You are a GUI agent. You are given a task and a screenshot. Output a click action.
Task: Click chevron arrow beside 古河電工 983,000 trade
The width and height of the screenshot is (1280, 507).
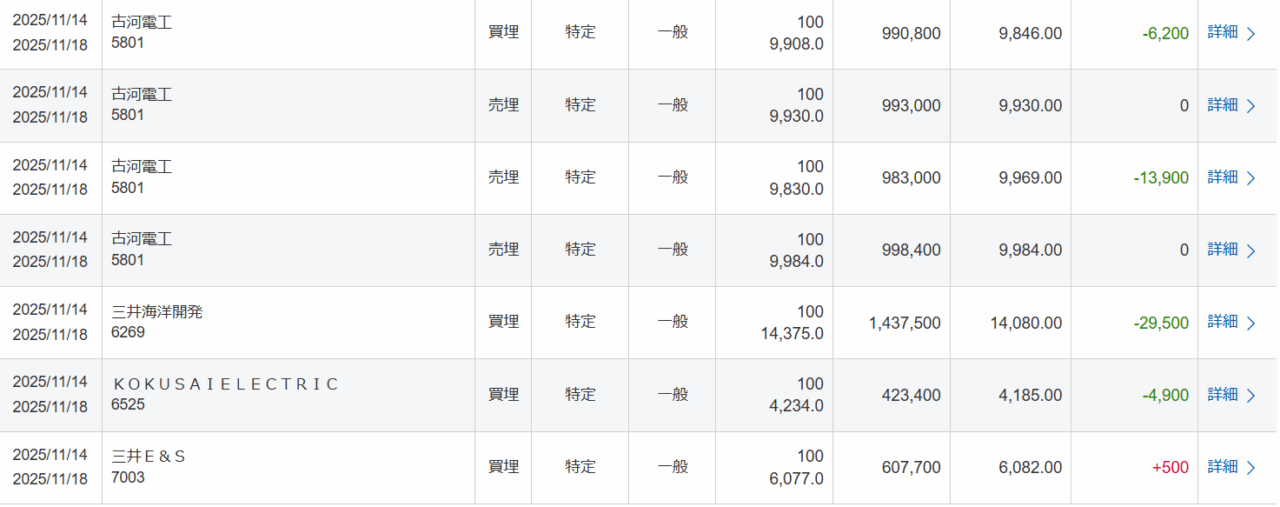tap(1251, 179)
